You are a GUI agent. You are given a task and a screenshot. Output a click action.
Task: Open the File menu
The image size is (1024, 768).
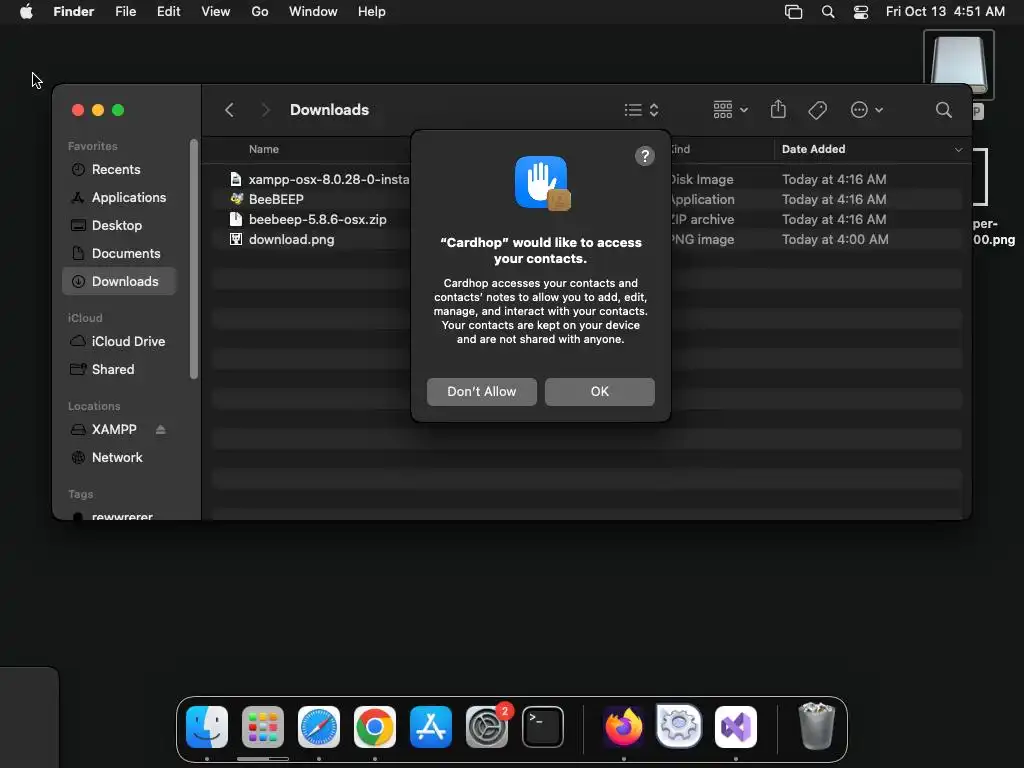(x=125, y=12)
